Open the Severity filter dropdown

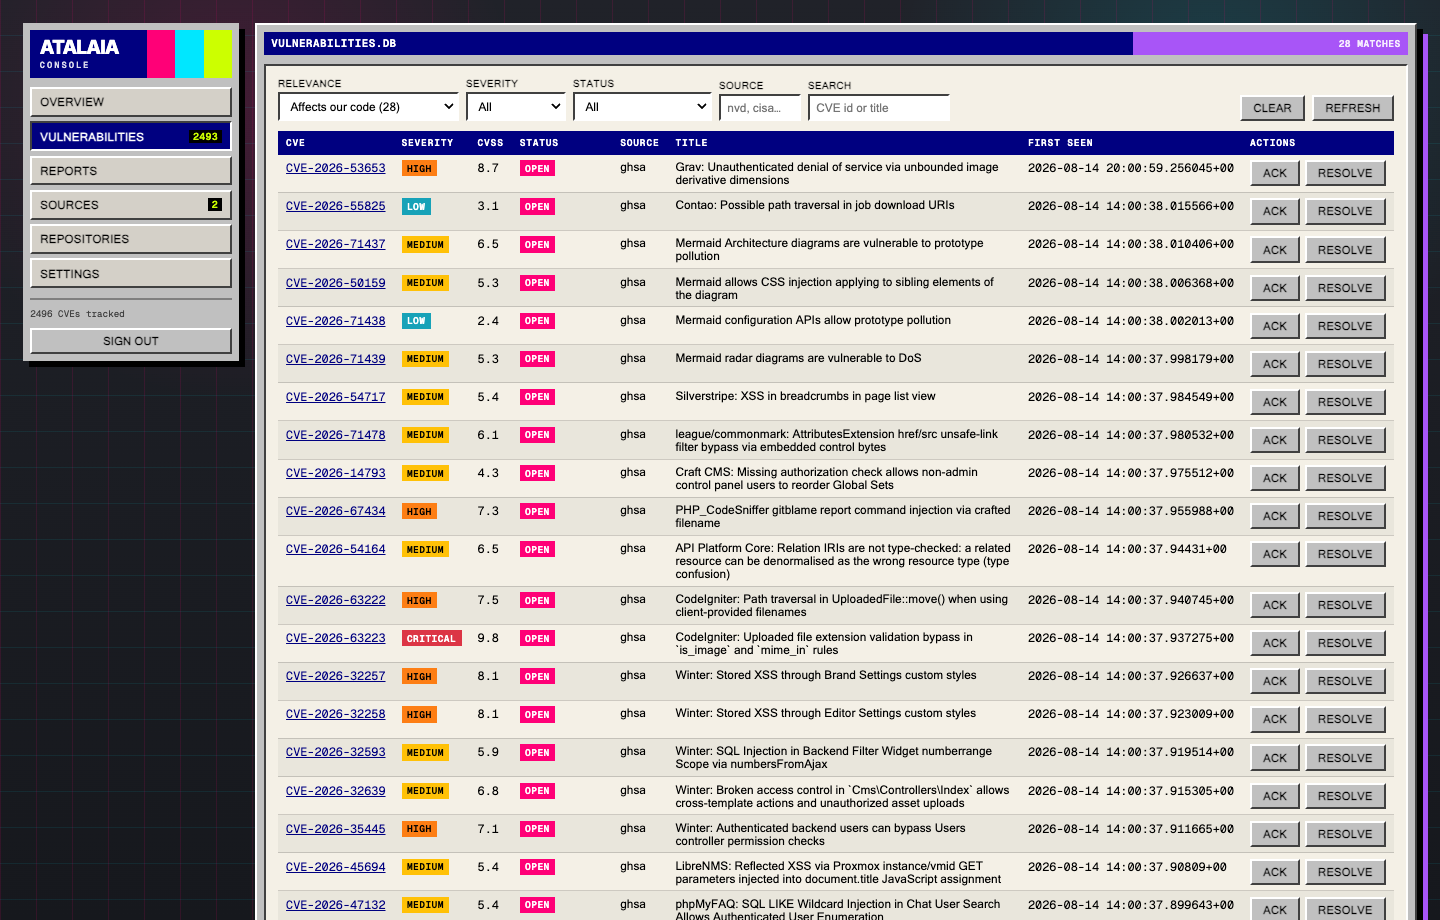(516, 107)
